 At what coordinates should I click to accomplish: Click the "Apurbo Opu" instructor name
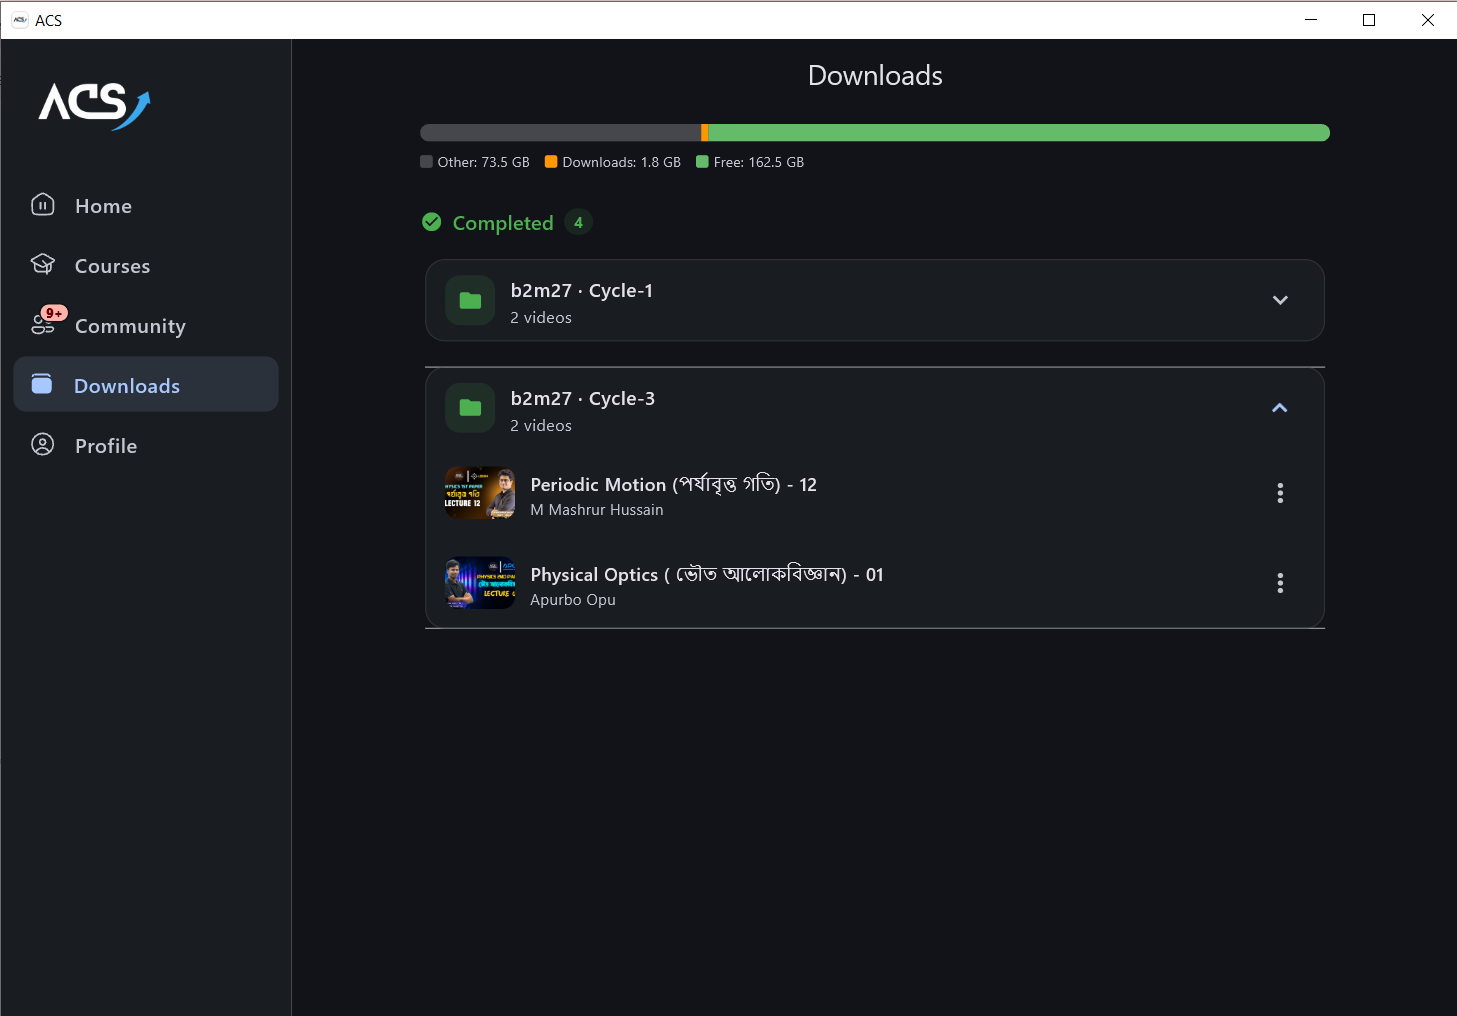tap(573, 600)
